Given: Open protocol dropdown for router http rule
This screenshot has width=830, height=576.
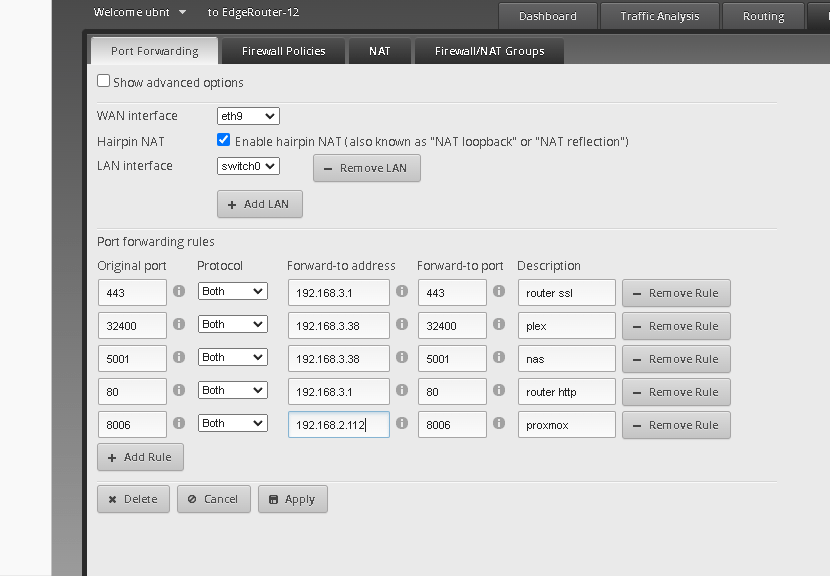Looking at the screenshot, I should [233, 390].
